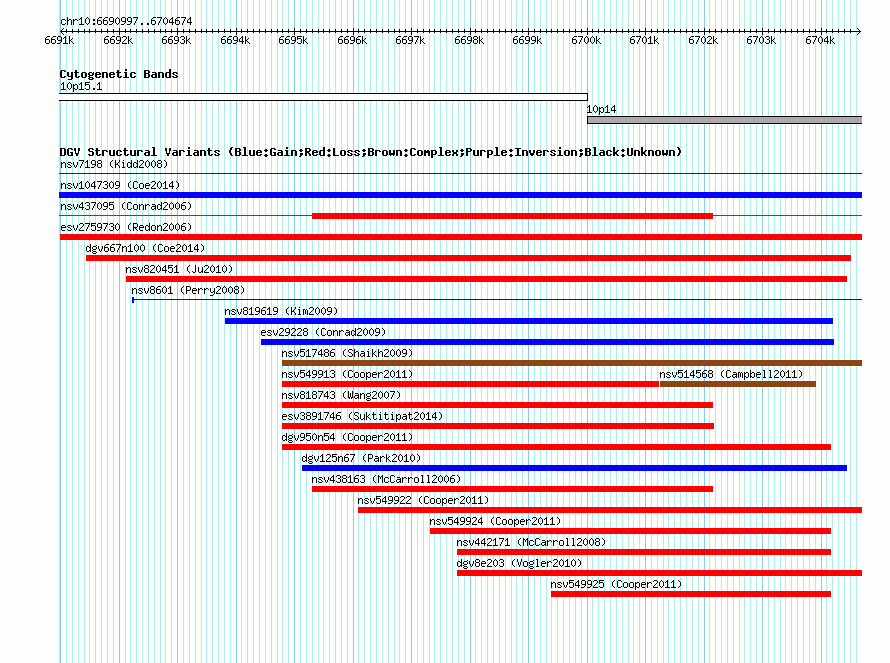This screenshot has height=663, width=890.
Task: Open nsv820451 (Ju2010) variant label
Action: [x=179, y=270]
